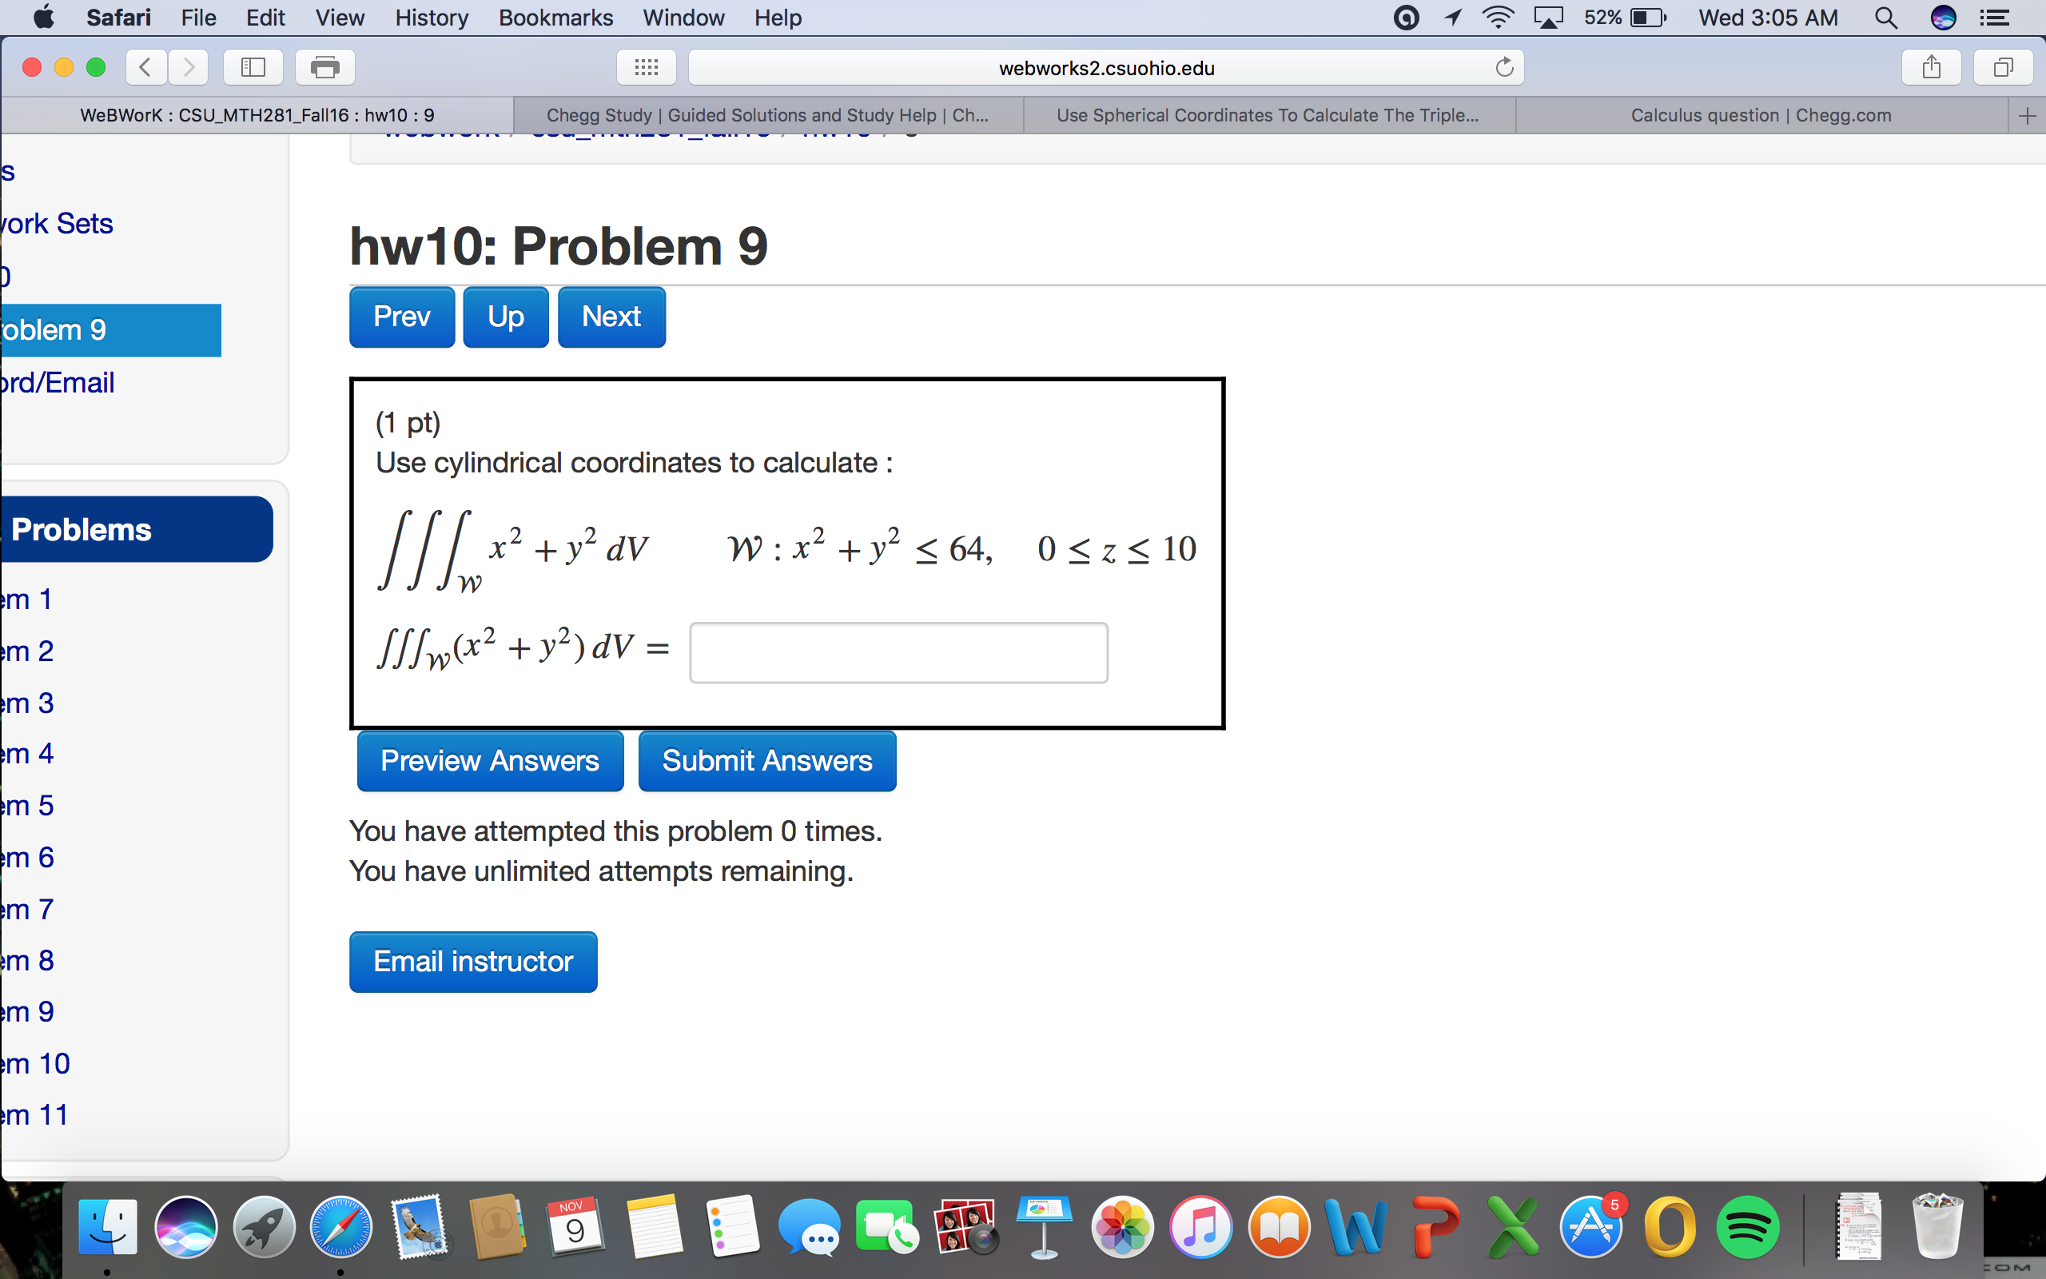2046x1279 pixels.
Task: Click the Email instructor button
Action: pyautogui.click(x=473, y=961)
